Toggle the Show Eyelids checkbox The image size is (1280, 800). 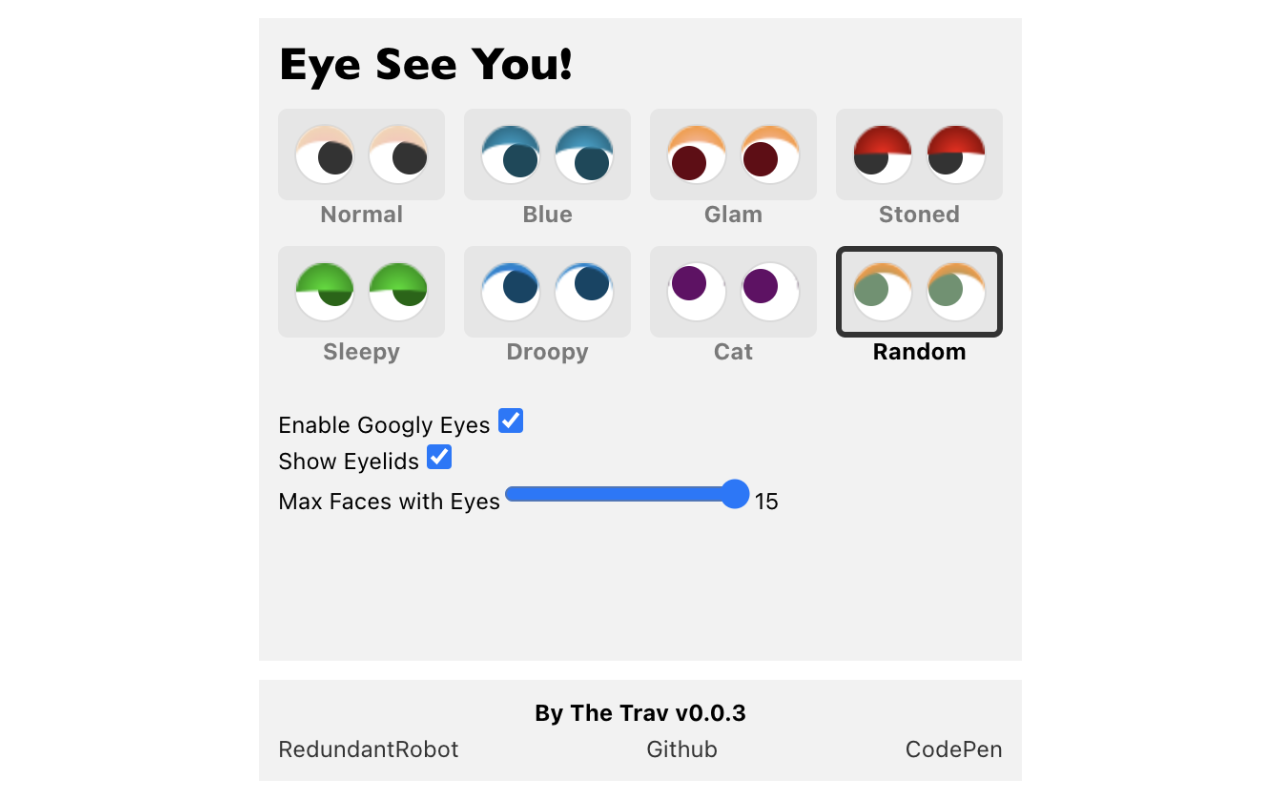pyautogui.click(x=439, y=457)
